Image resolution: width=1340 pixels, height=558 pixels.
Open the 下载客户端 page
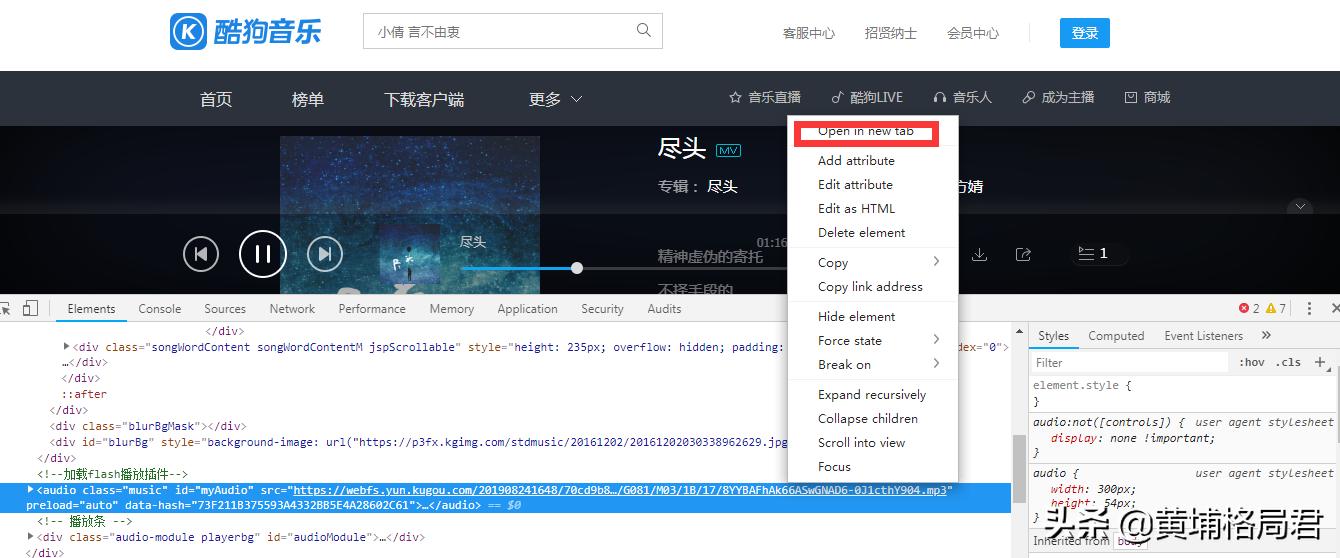(x=424, y=99)
